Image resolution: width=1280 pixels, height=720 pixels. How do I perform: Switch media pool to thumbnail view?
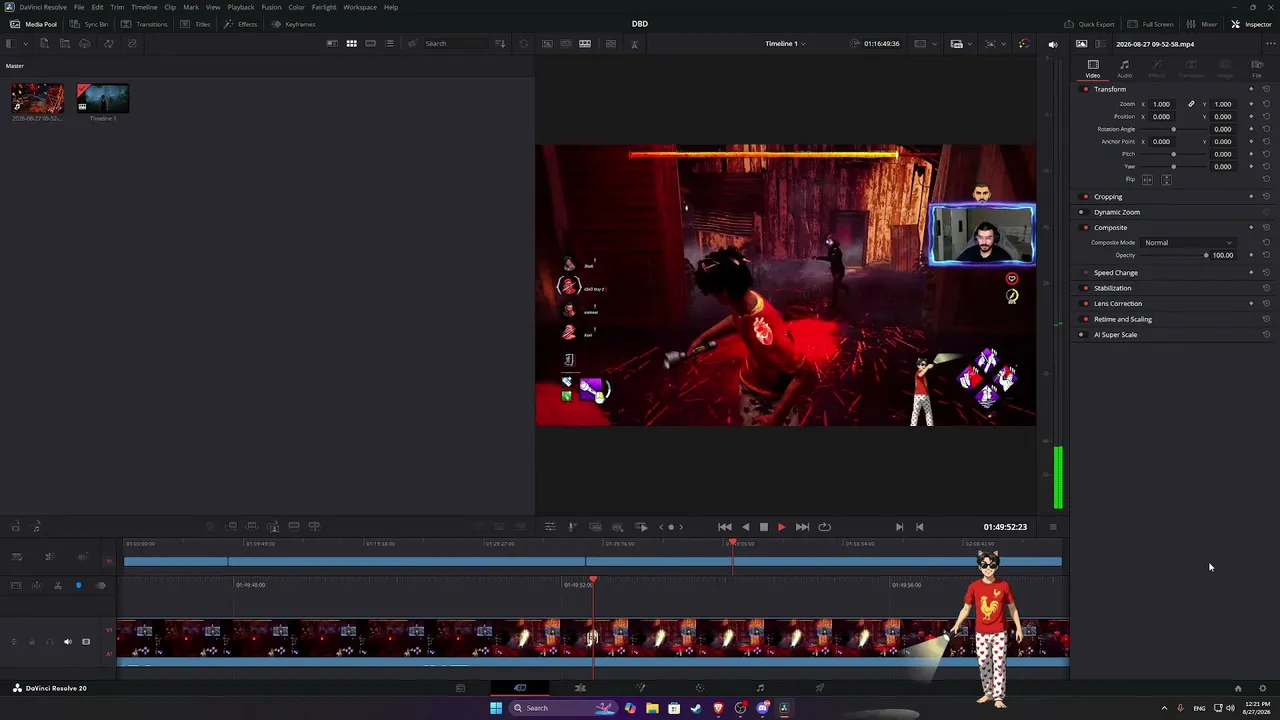pyautogui.click(x=351, y=44)
